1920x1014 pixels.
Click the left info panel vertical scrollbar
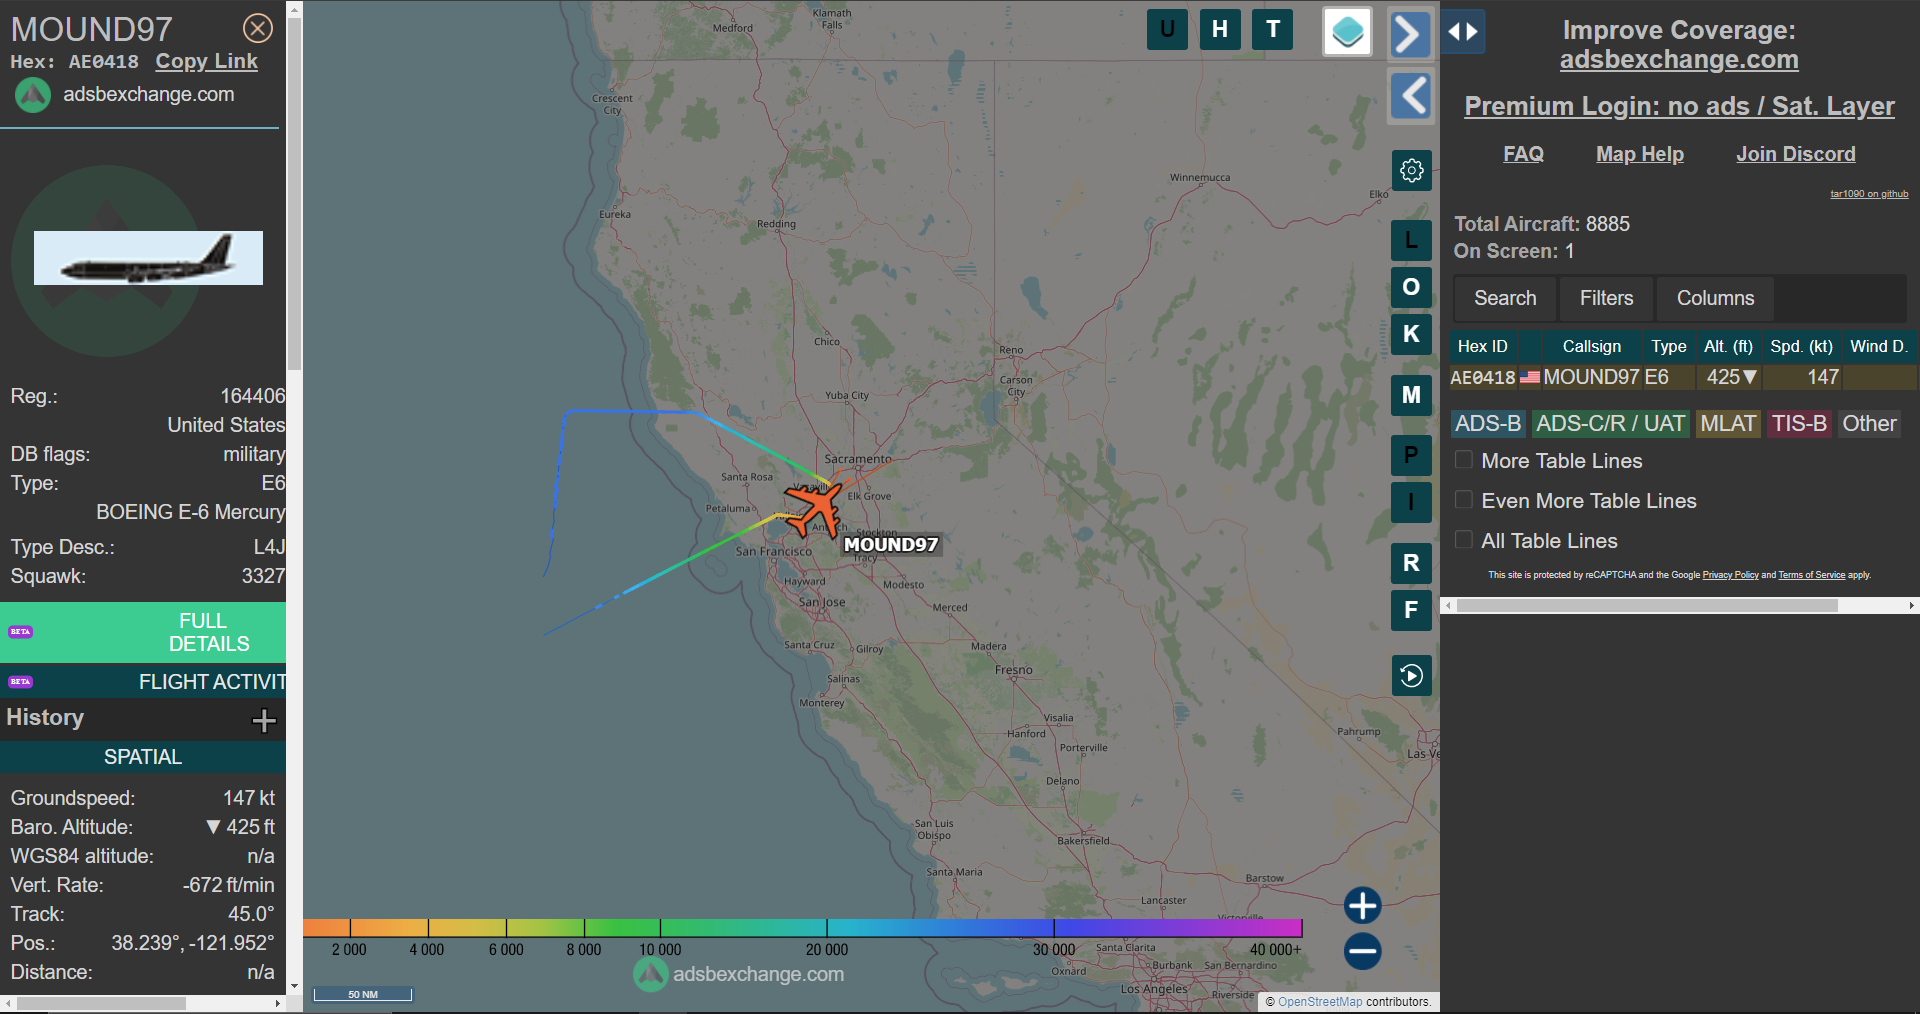tap(294, 195)
